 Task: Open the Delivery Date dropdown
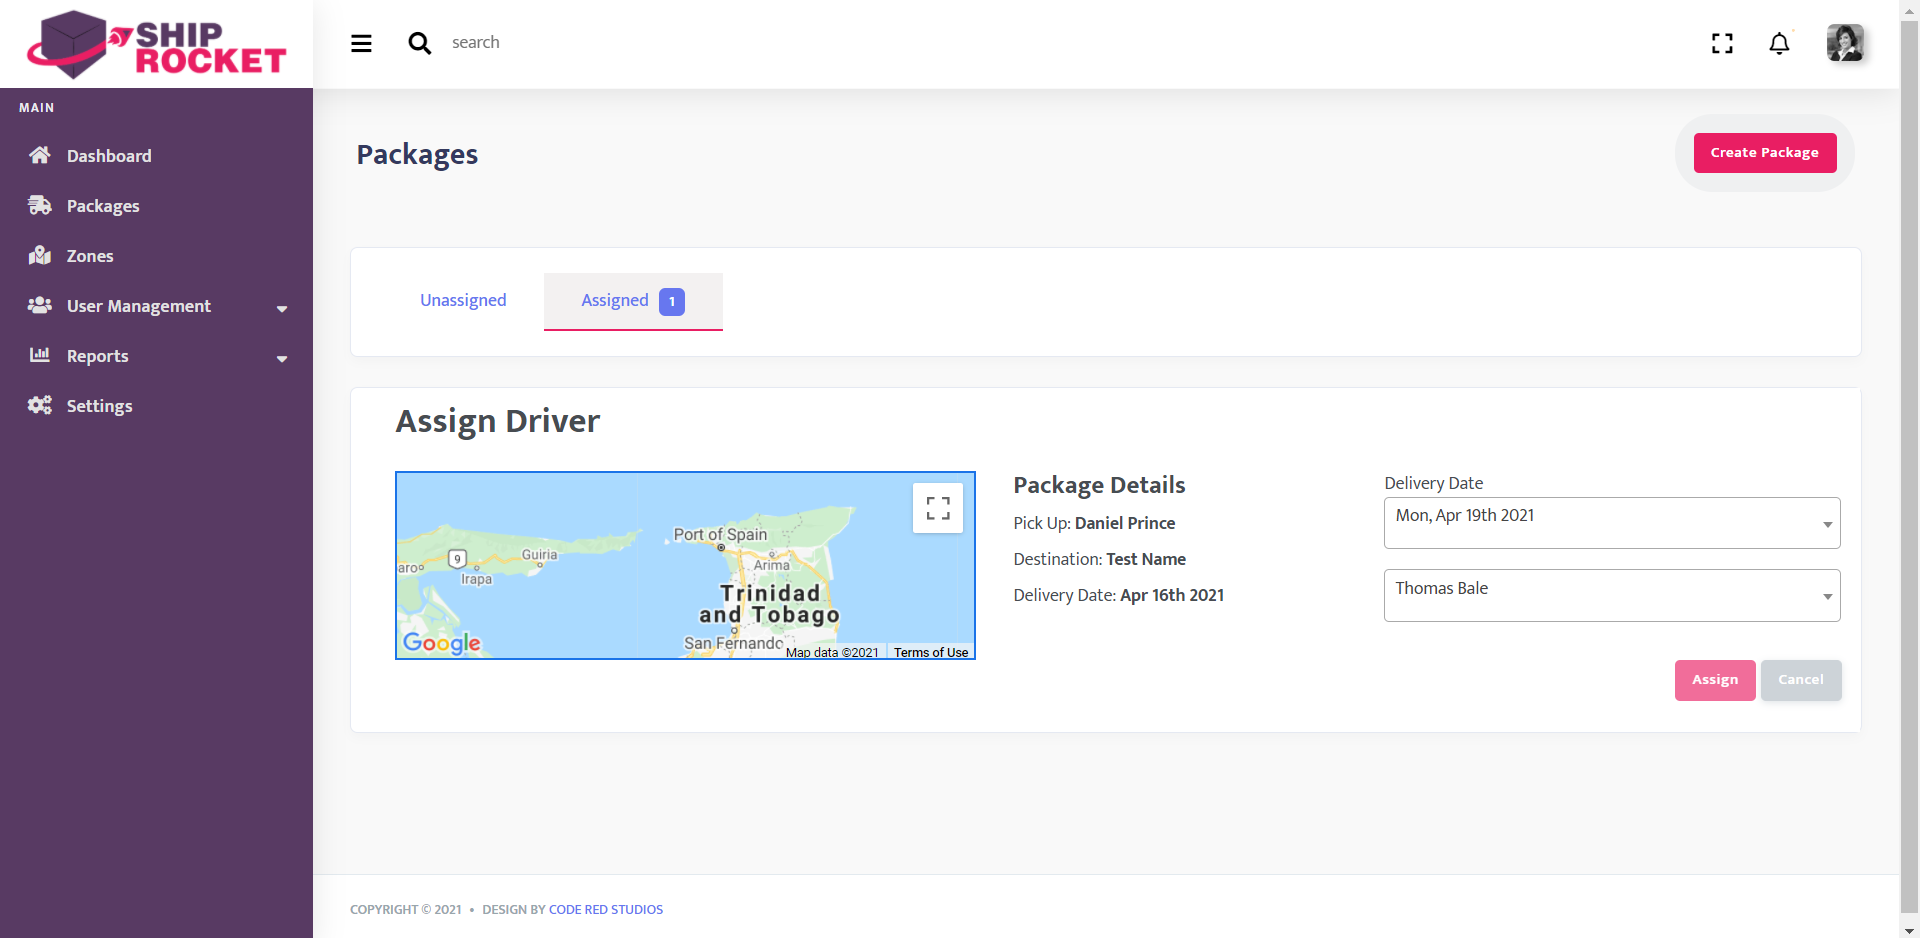1611,523
